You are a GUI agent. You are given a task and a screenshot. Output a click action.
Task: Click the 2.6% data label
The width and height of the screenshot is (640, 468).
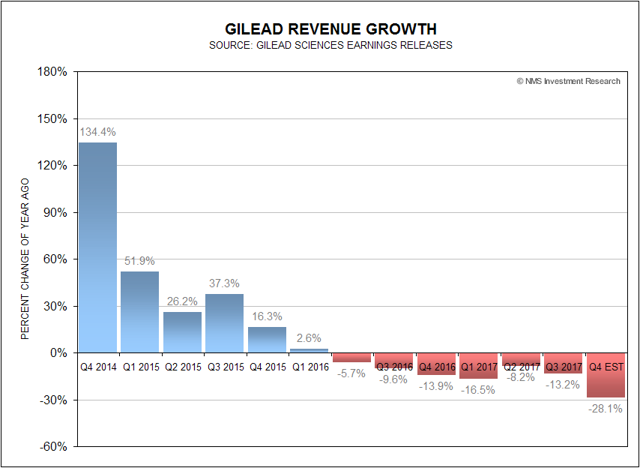pos(309,338)
